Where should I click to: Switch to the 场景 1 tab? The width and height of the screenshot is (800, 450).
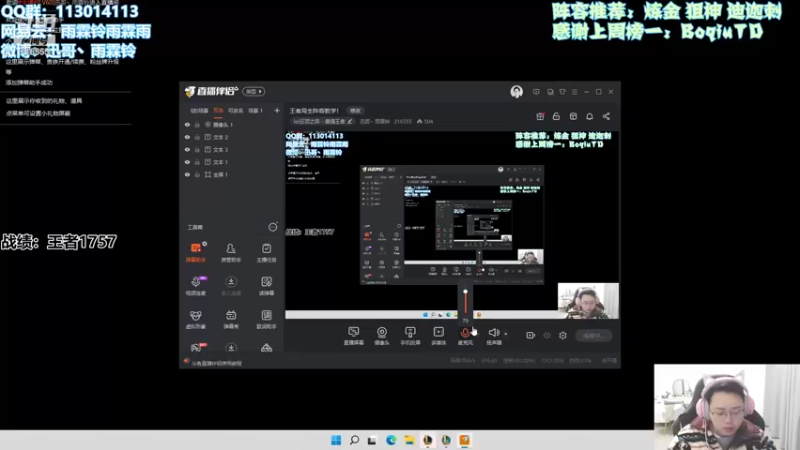click(256, 111)
